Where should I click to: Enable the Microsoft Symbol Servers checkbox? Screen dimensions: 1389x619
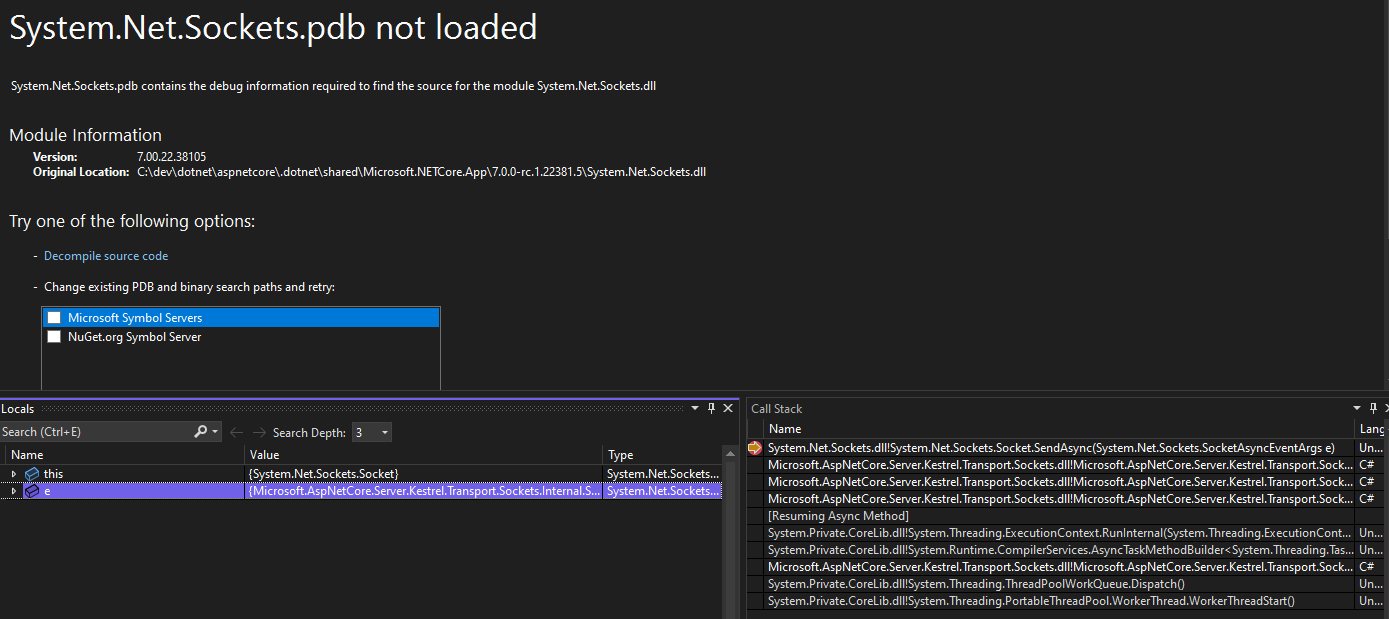pos(53,316)
